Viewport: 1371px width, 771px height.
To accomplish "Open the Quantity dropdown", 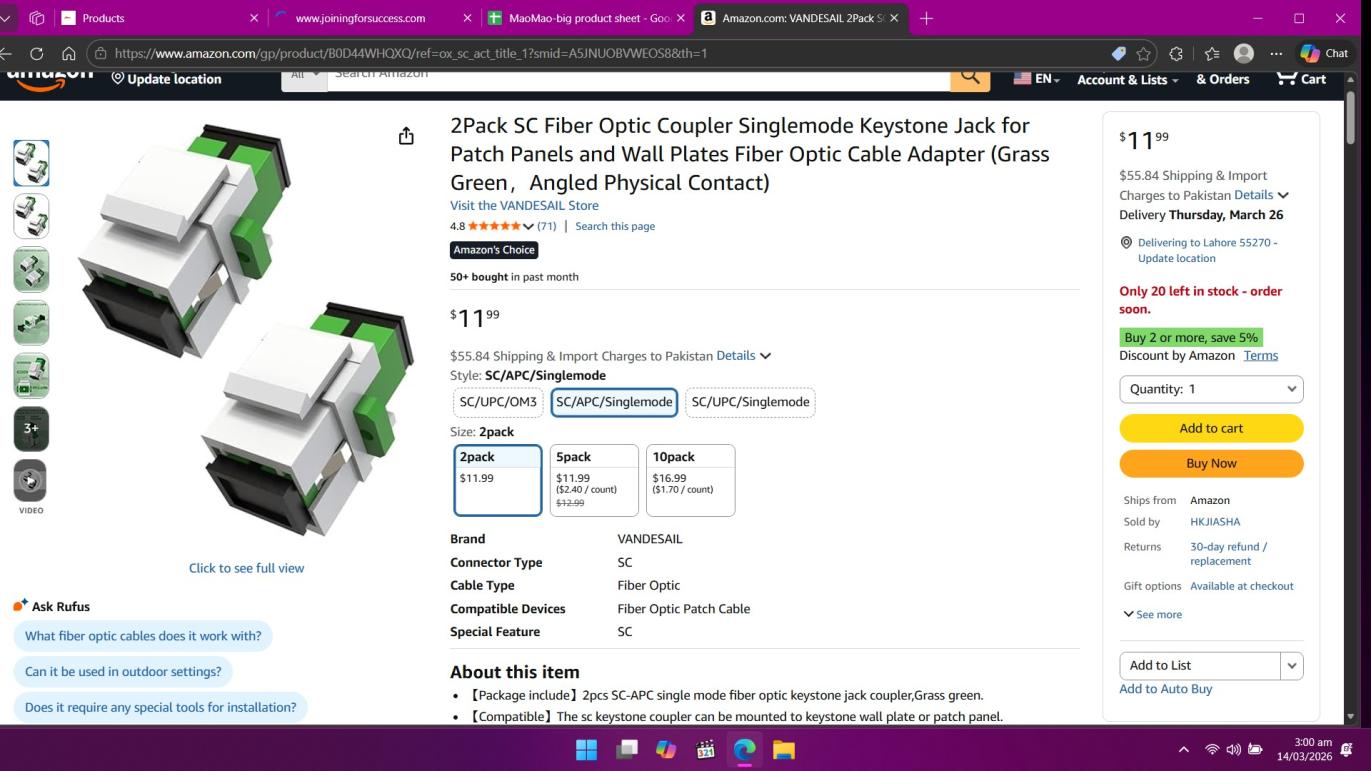I will [1211, 389].
